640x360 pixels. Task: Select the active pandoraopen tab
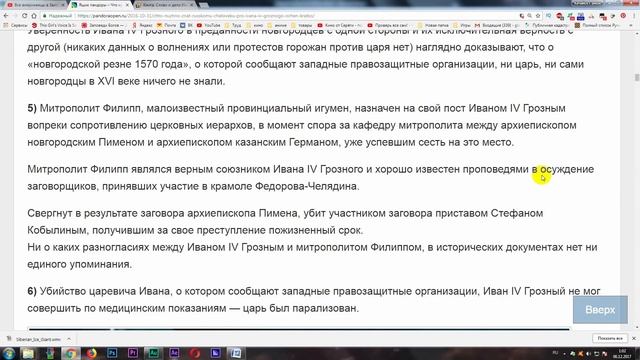pyautogui.click(x=100, y=5)
